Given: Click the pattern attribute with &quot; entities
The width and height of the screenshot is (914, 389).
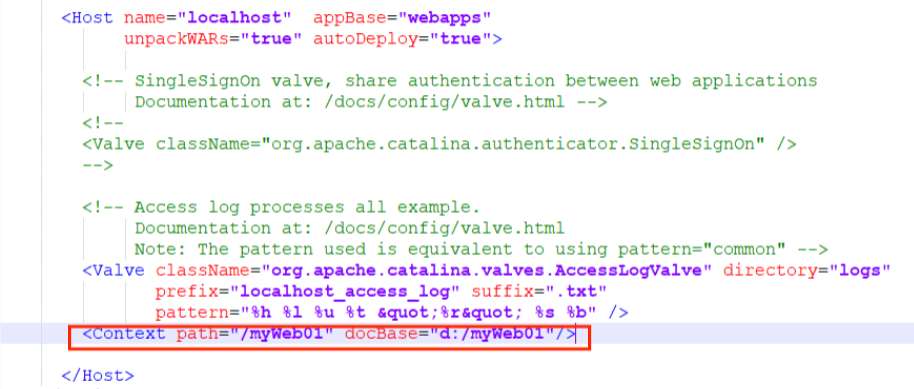Looking at the screenshot, I should tap(376, 313).
